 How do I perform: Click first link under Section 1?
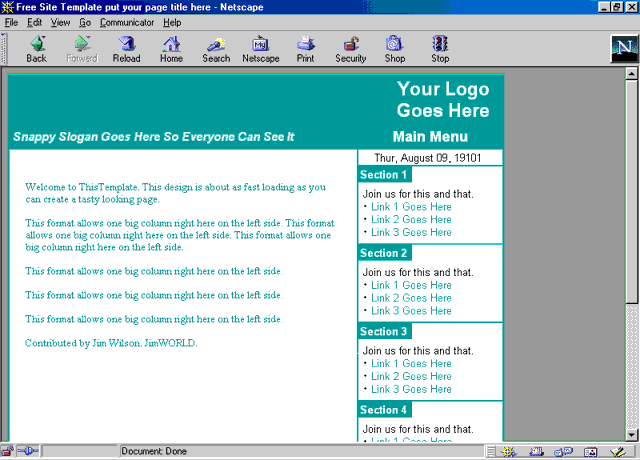coord(411,207)
